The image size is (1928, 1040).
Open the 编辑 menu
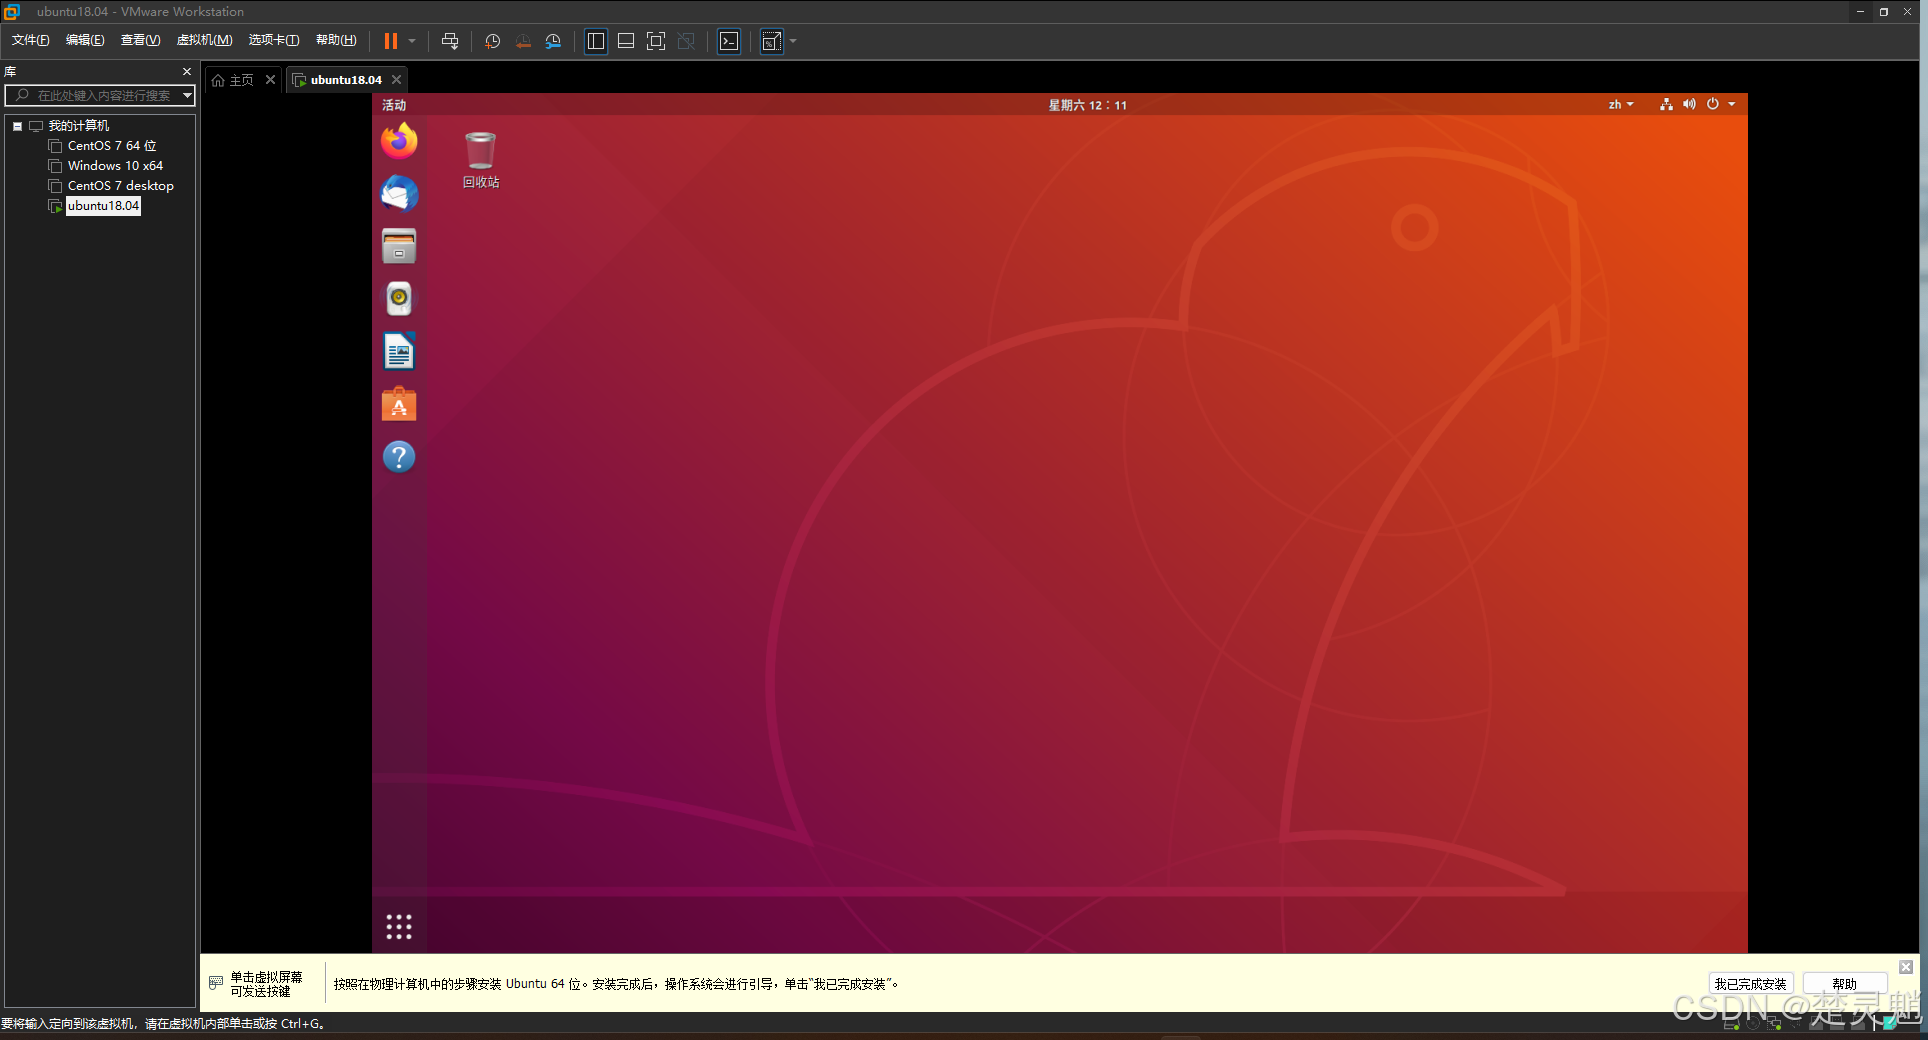click(85, 40)
